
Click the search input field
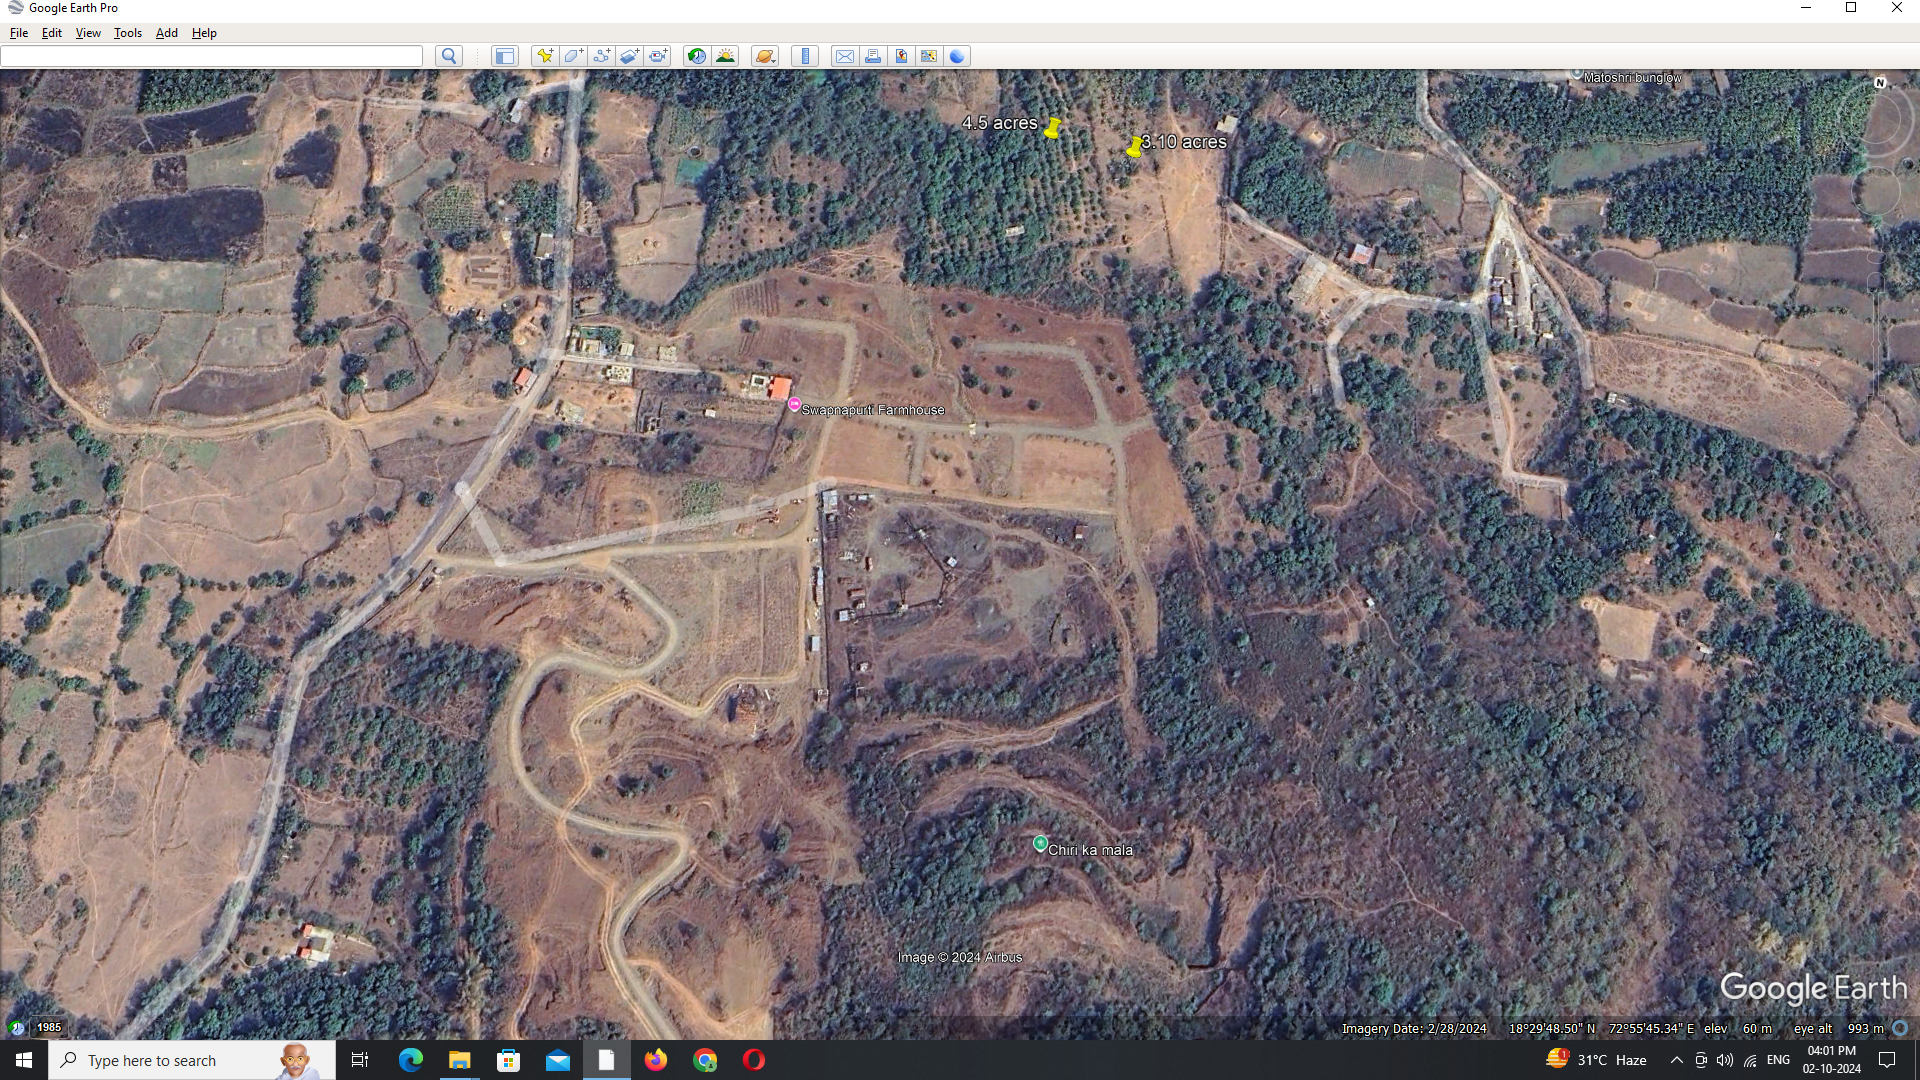click(211, 56)
